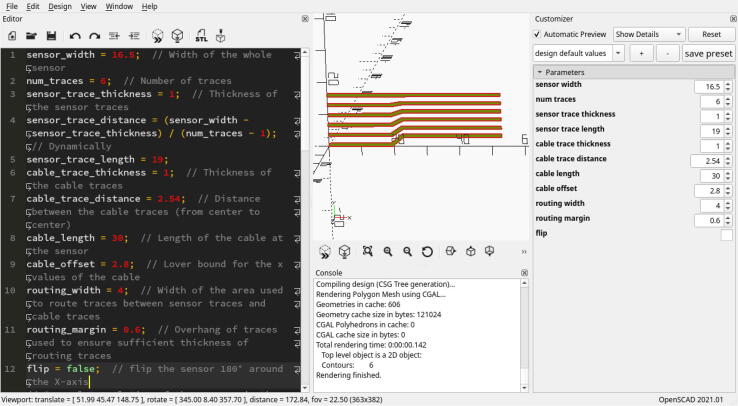Click the routing margin spinner arrows
Viewport: 738px width, 406px height.
point(728,221)
